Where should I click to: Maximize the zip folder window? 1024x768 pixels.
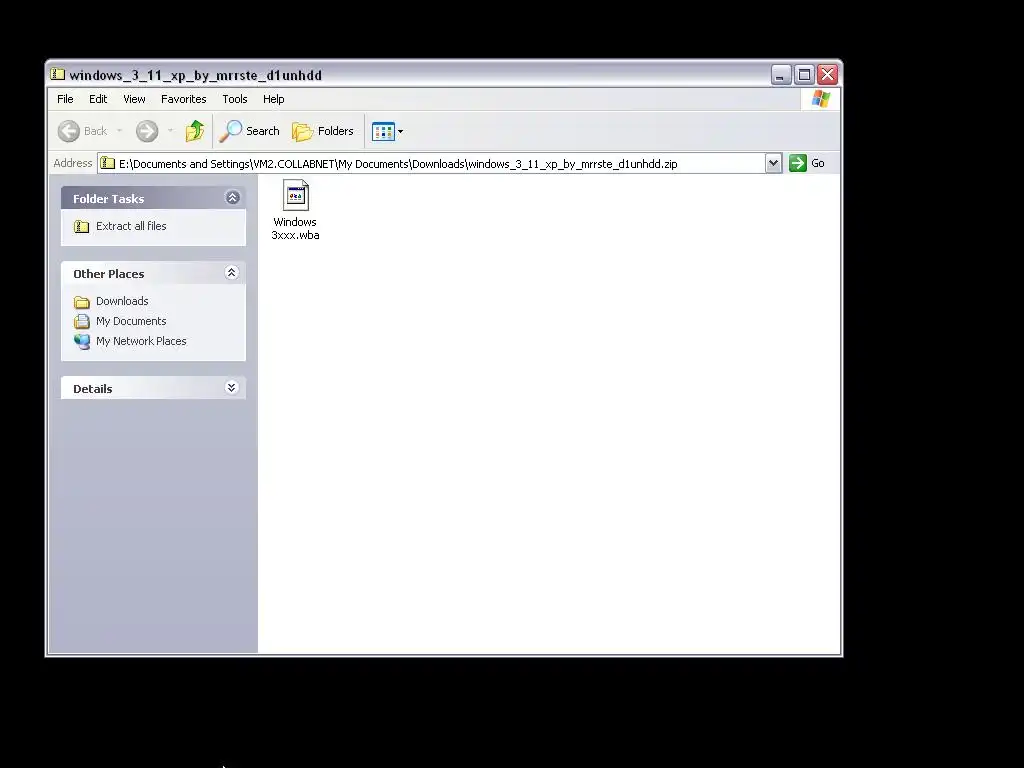click(x=805, y=75)
